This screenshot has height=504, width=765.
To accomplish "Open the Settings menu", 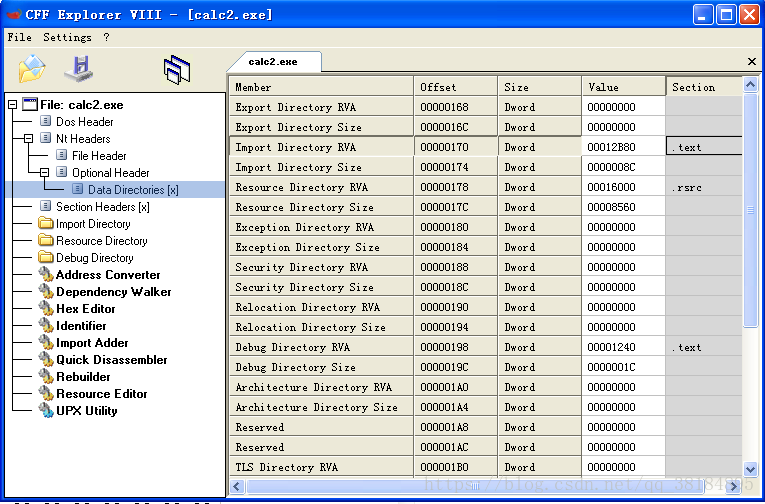I will pyautogui.click(x=67, y=37).
